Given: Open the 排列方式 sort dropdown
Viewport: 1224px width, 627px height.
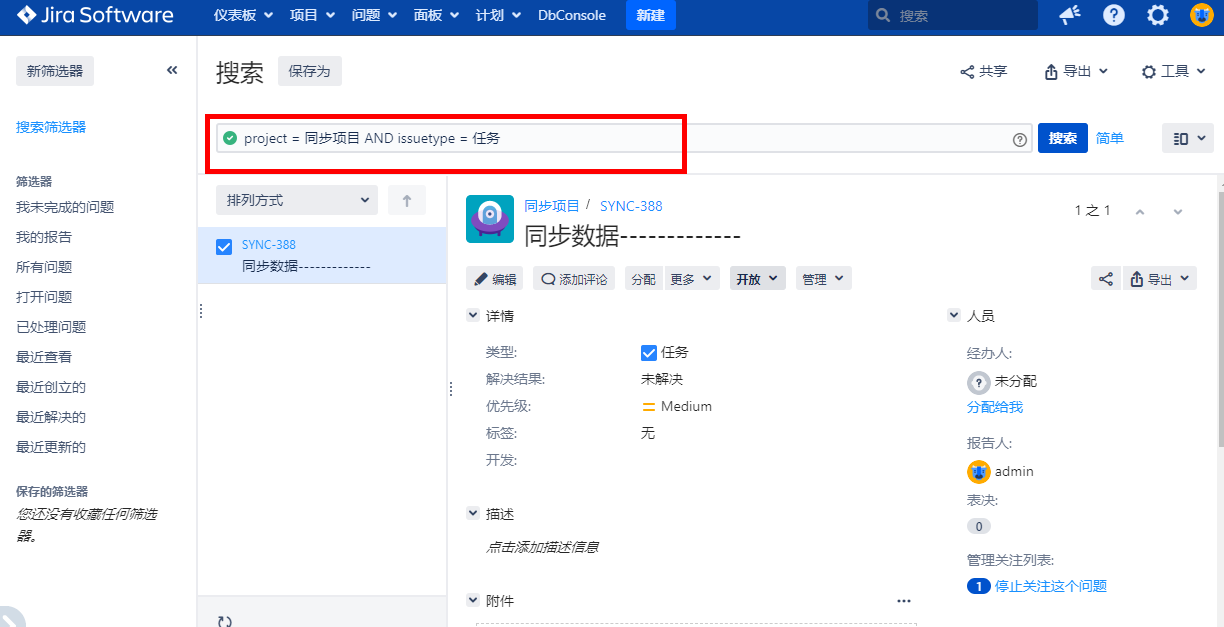Looking at the screenshot, I should pos(297,200).
